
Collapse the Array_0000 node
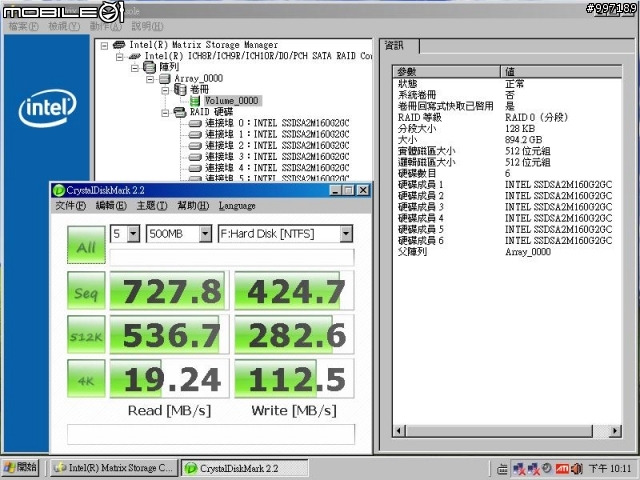click(x=150, y=79)
